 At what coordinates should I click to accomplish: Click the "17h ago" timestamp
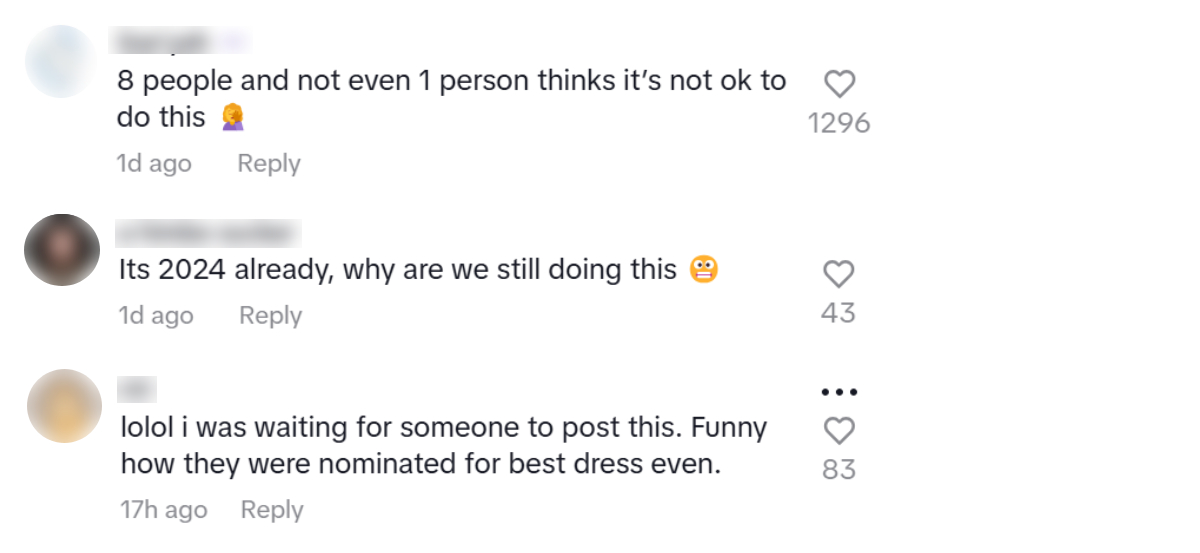click(x=164, y=510)
